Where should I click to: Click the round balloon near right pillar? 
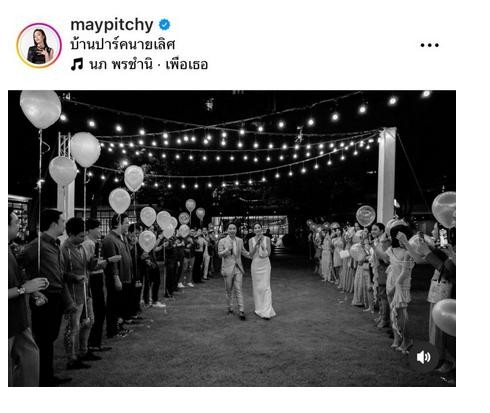pos(366,216)
